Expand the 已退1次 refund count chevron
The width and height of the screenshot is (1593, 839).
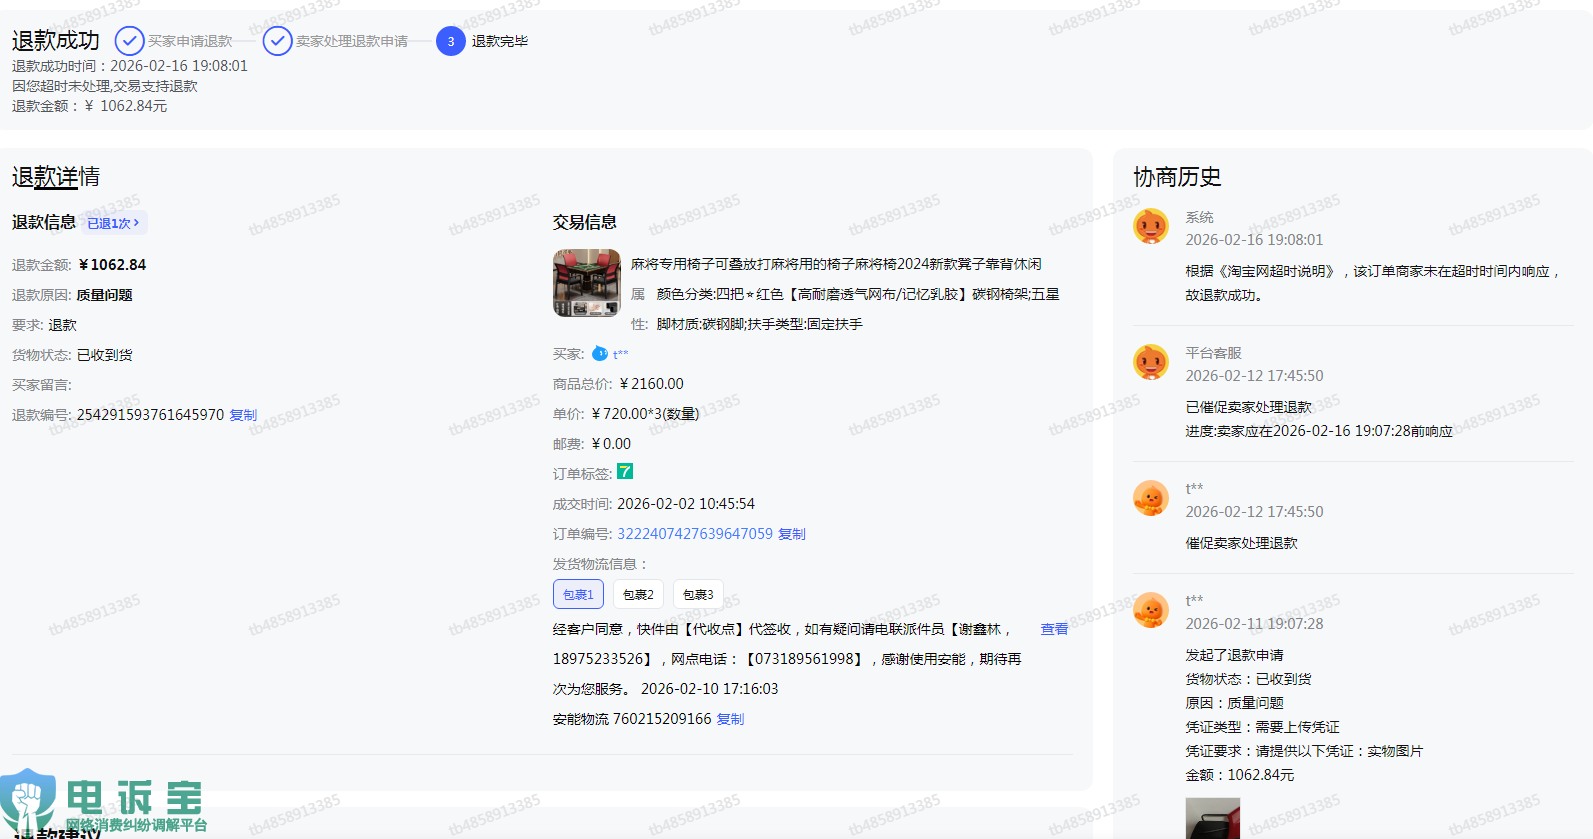tap(136, 223)
